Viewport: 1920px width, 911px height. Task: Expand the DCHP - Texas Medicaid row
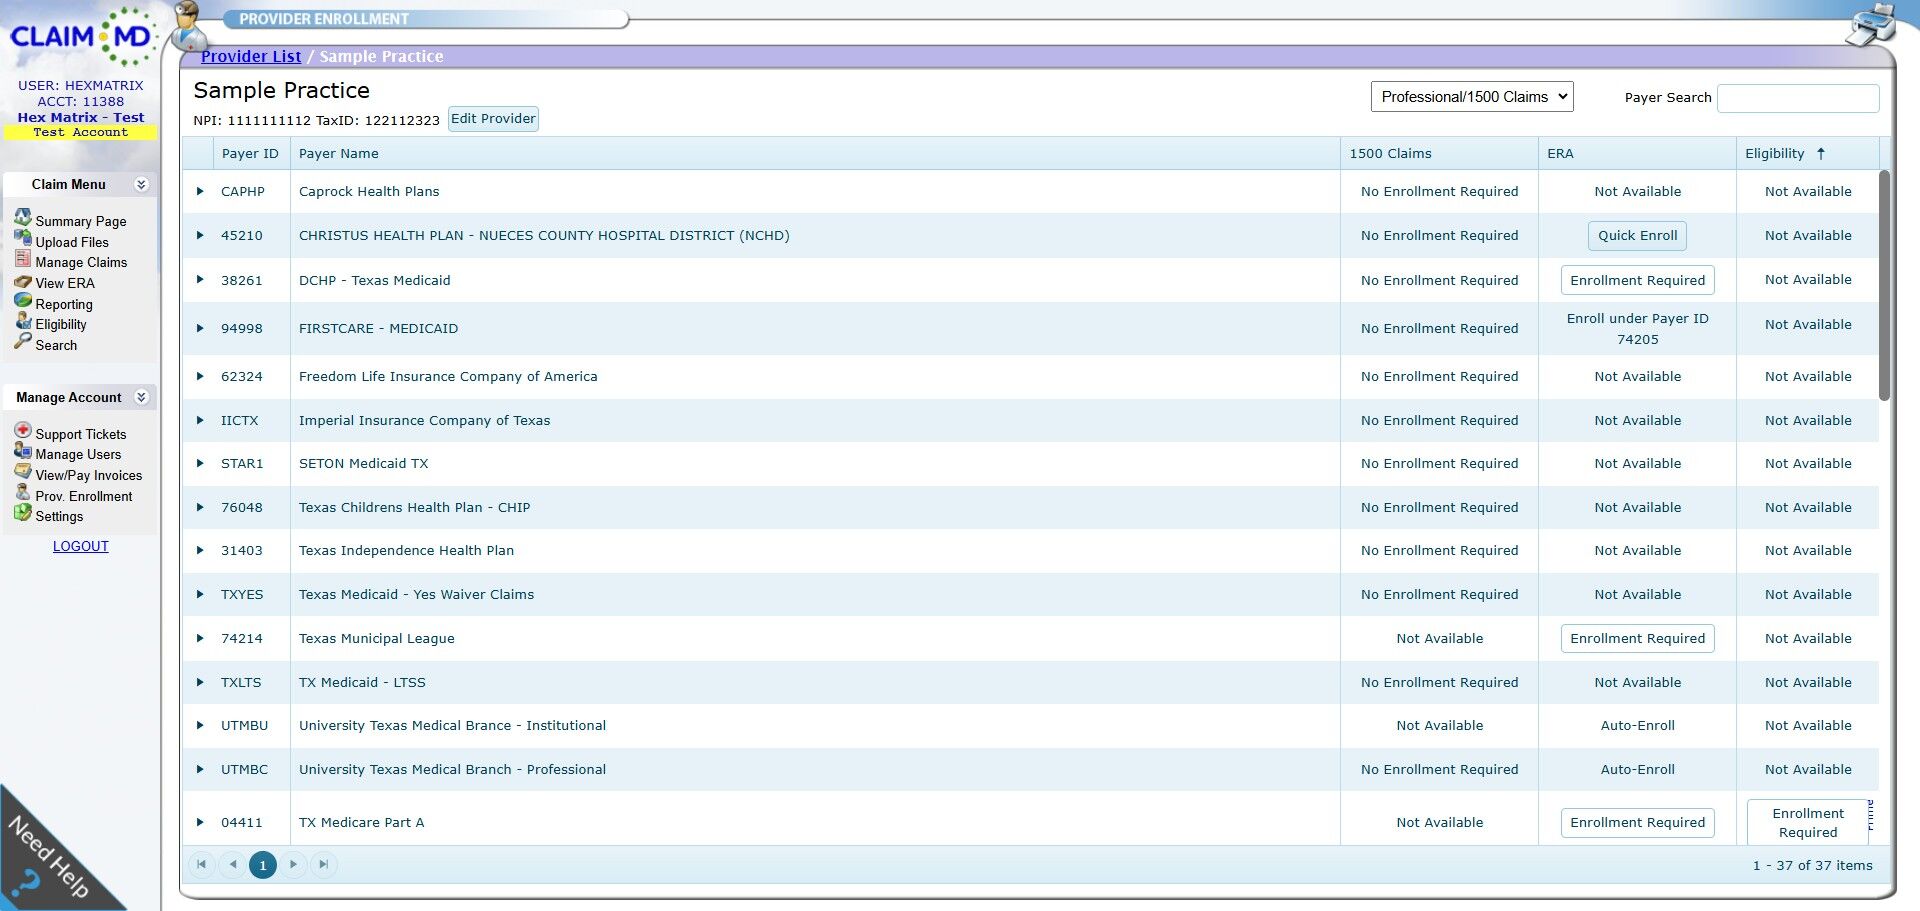(x=200, y=280)
